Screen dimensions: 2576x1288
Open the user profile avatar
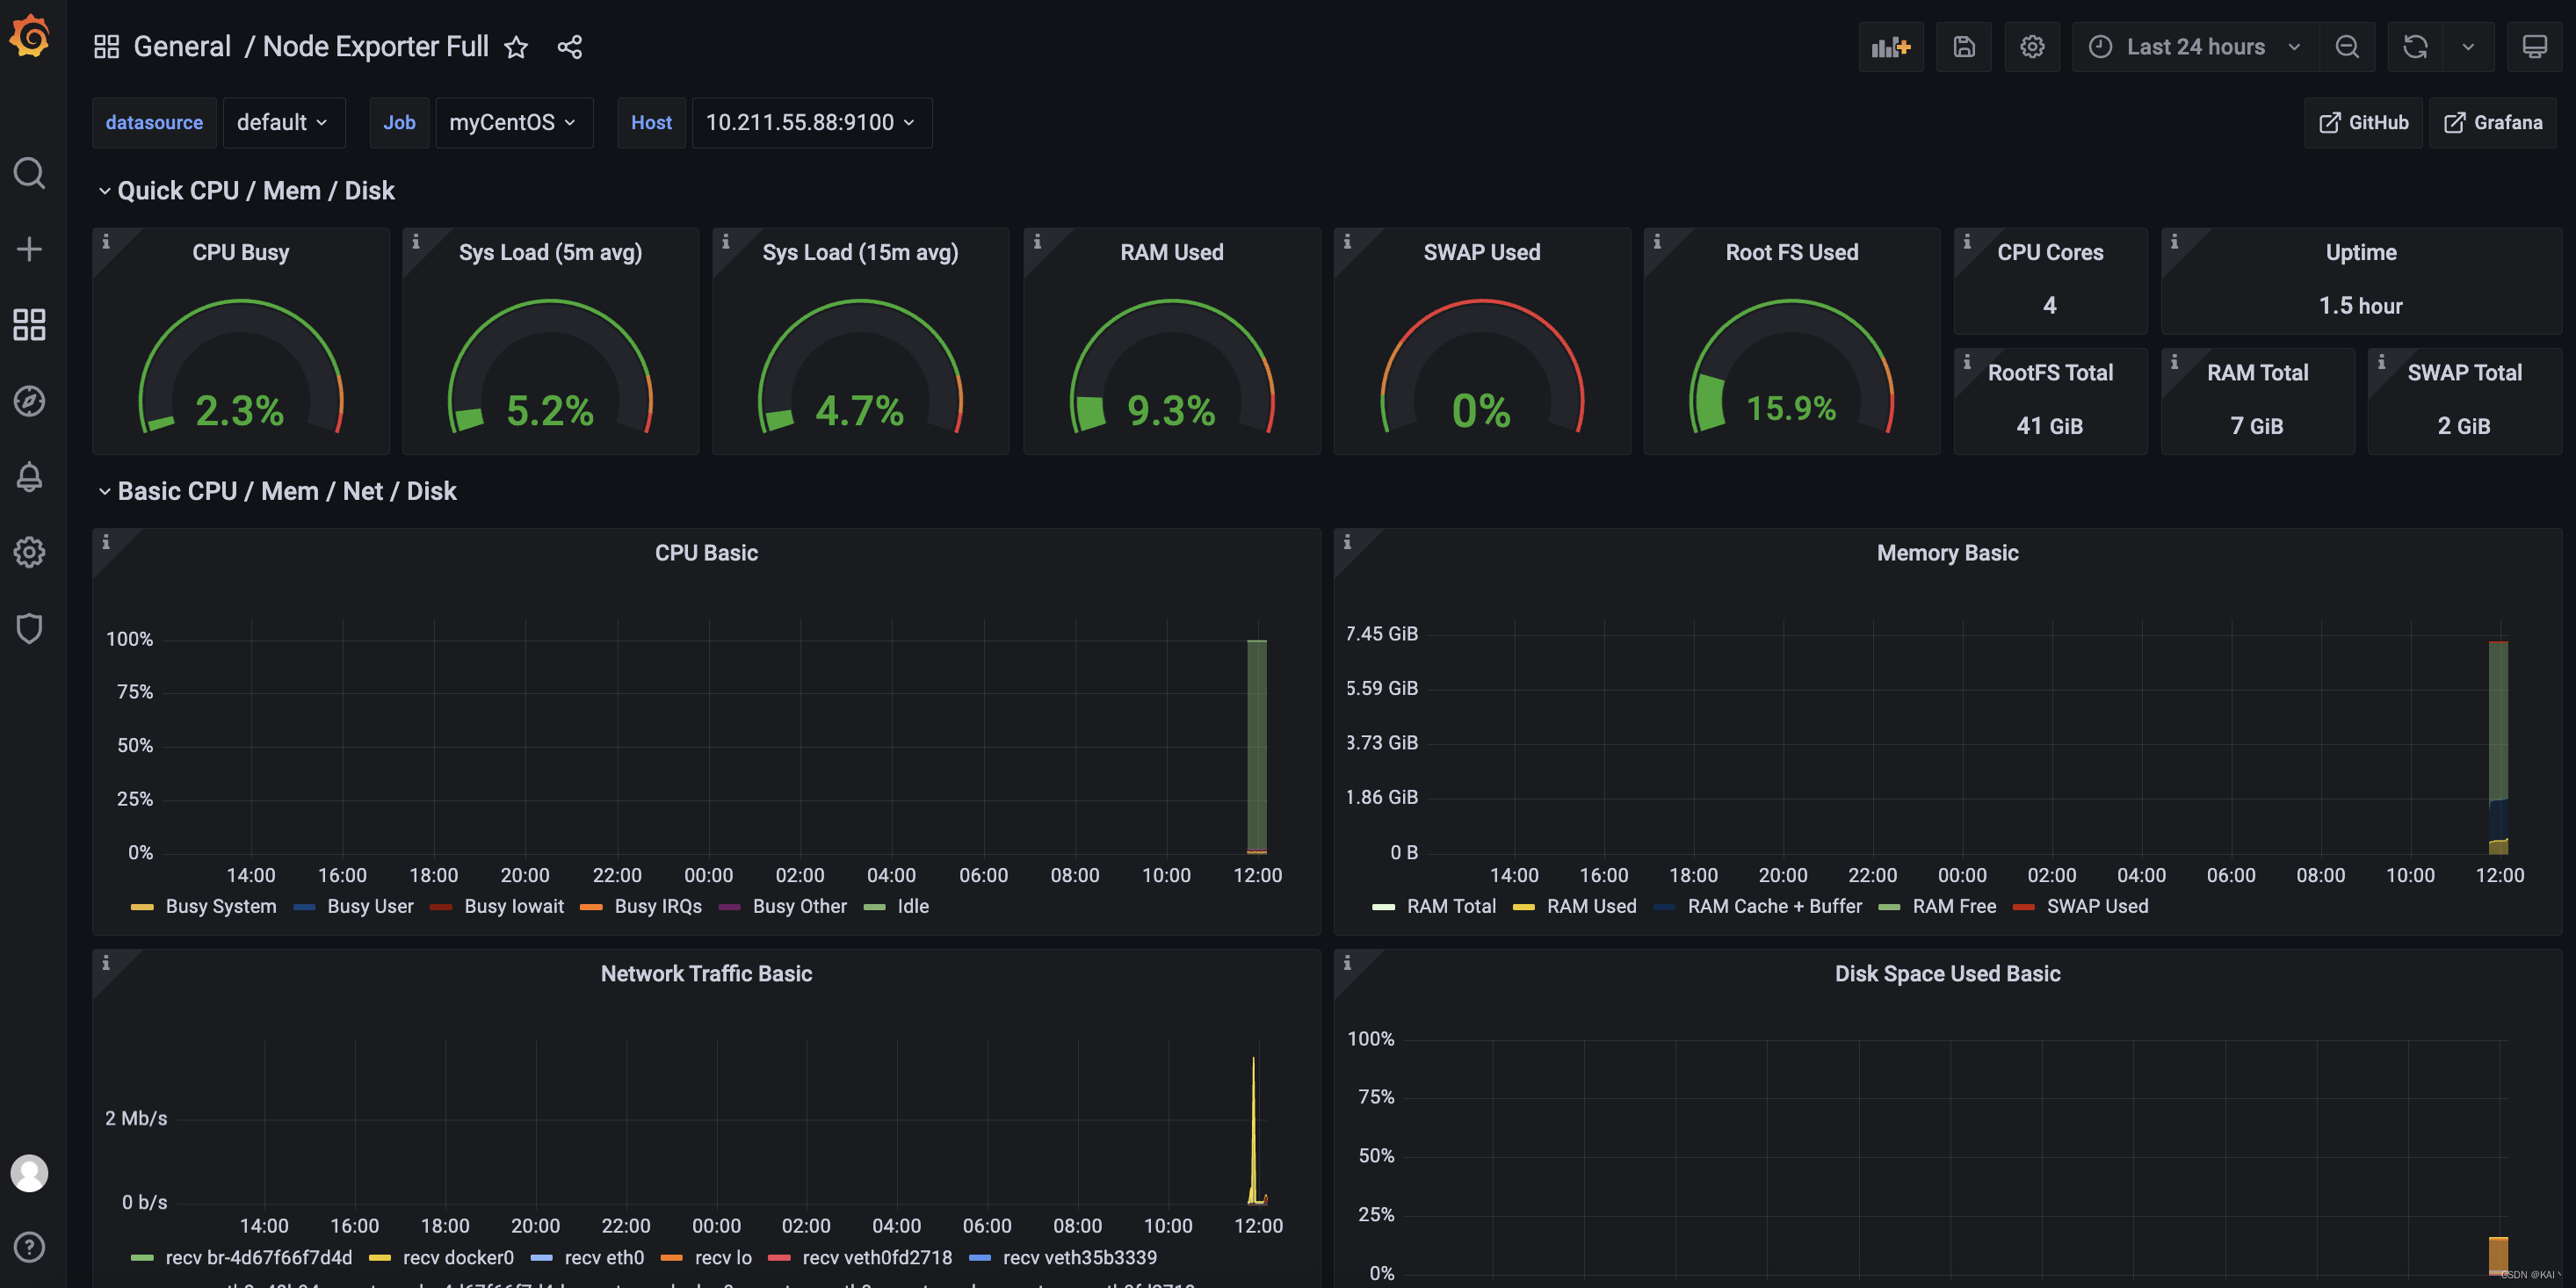tap(29, 1173)
